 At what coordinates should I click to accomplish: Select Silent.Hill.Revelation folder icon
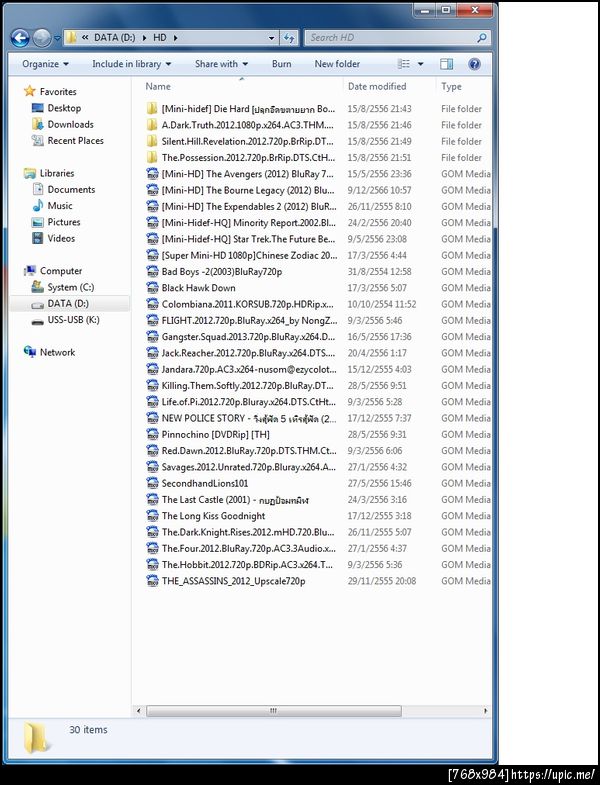152,141
